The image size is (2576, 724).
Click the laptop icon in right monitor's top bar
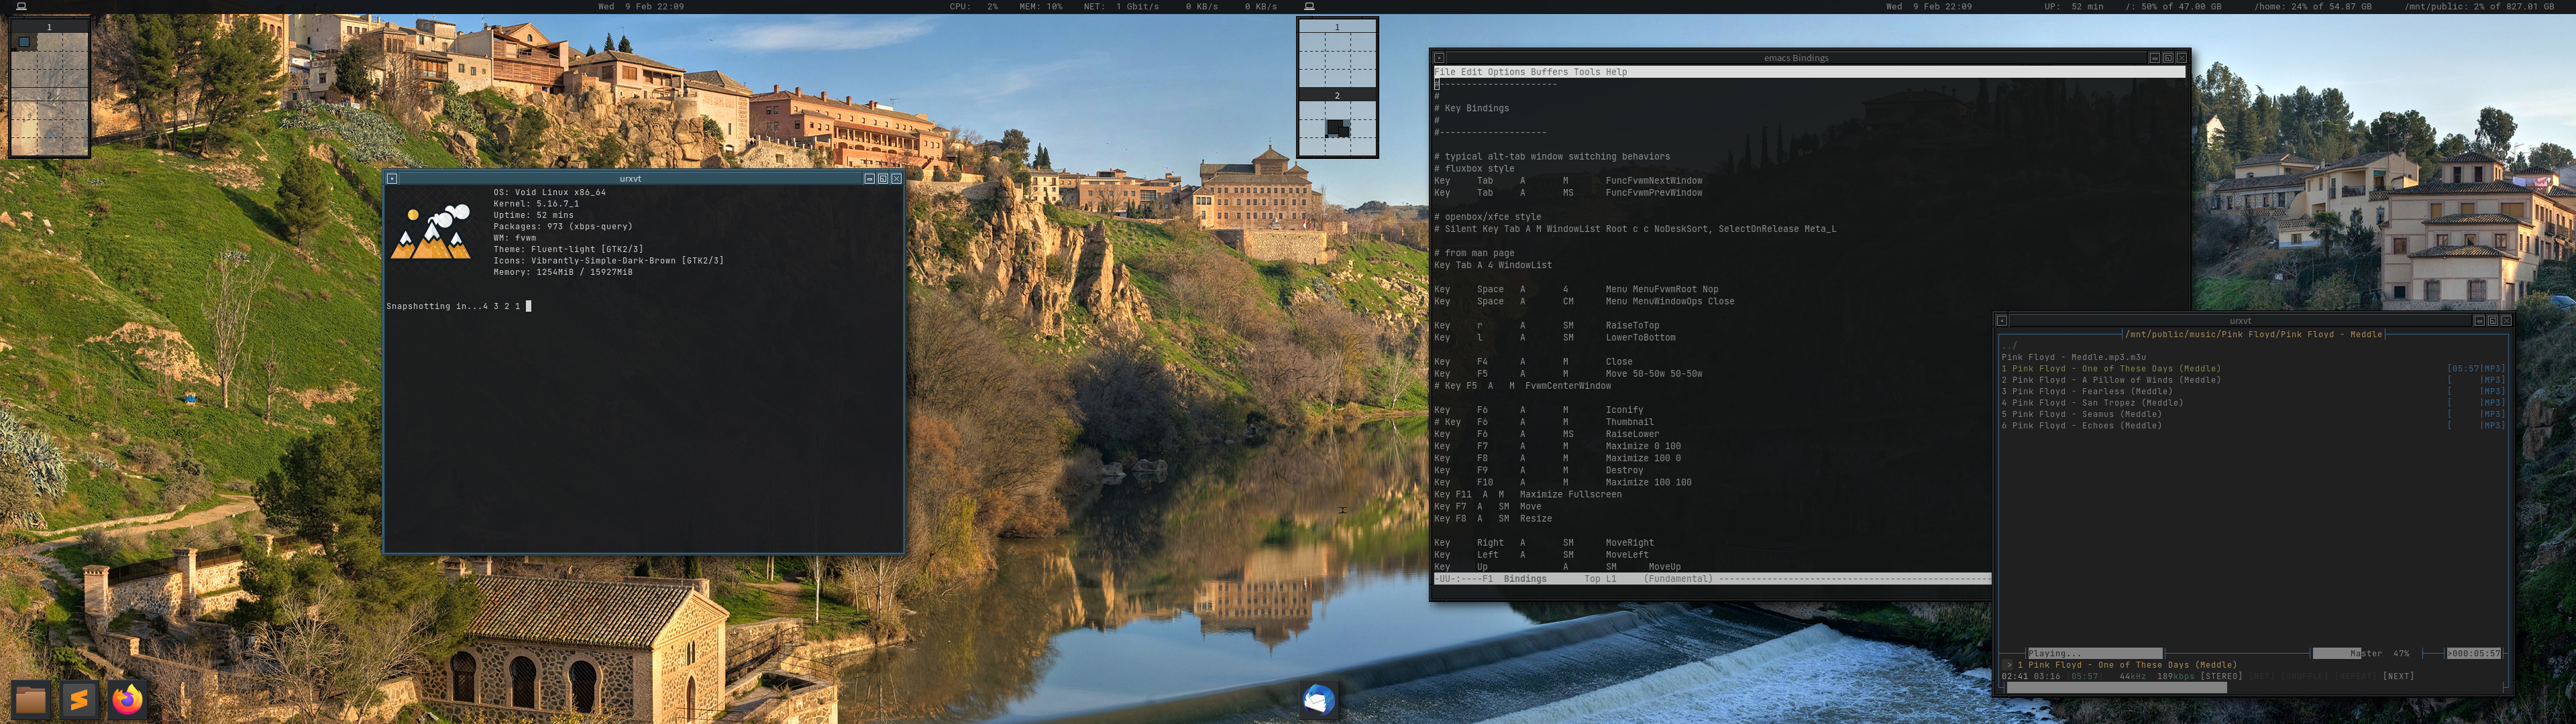(1309, 6)
